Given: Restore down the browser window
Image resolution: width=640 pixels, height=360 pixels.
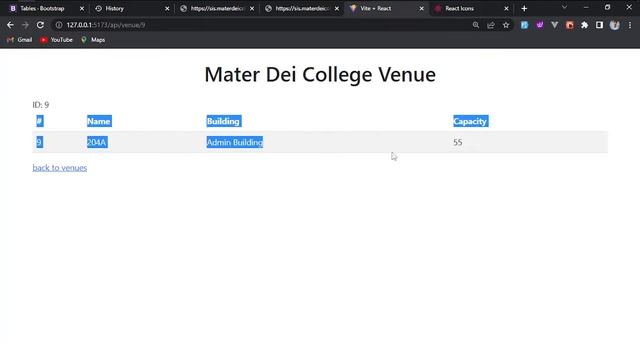Looking at the screenshot, I should (607, 7).
